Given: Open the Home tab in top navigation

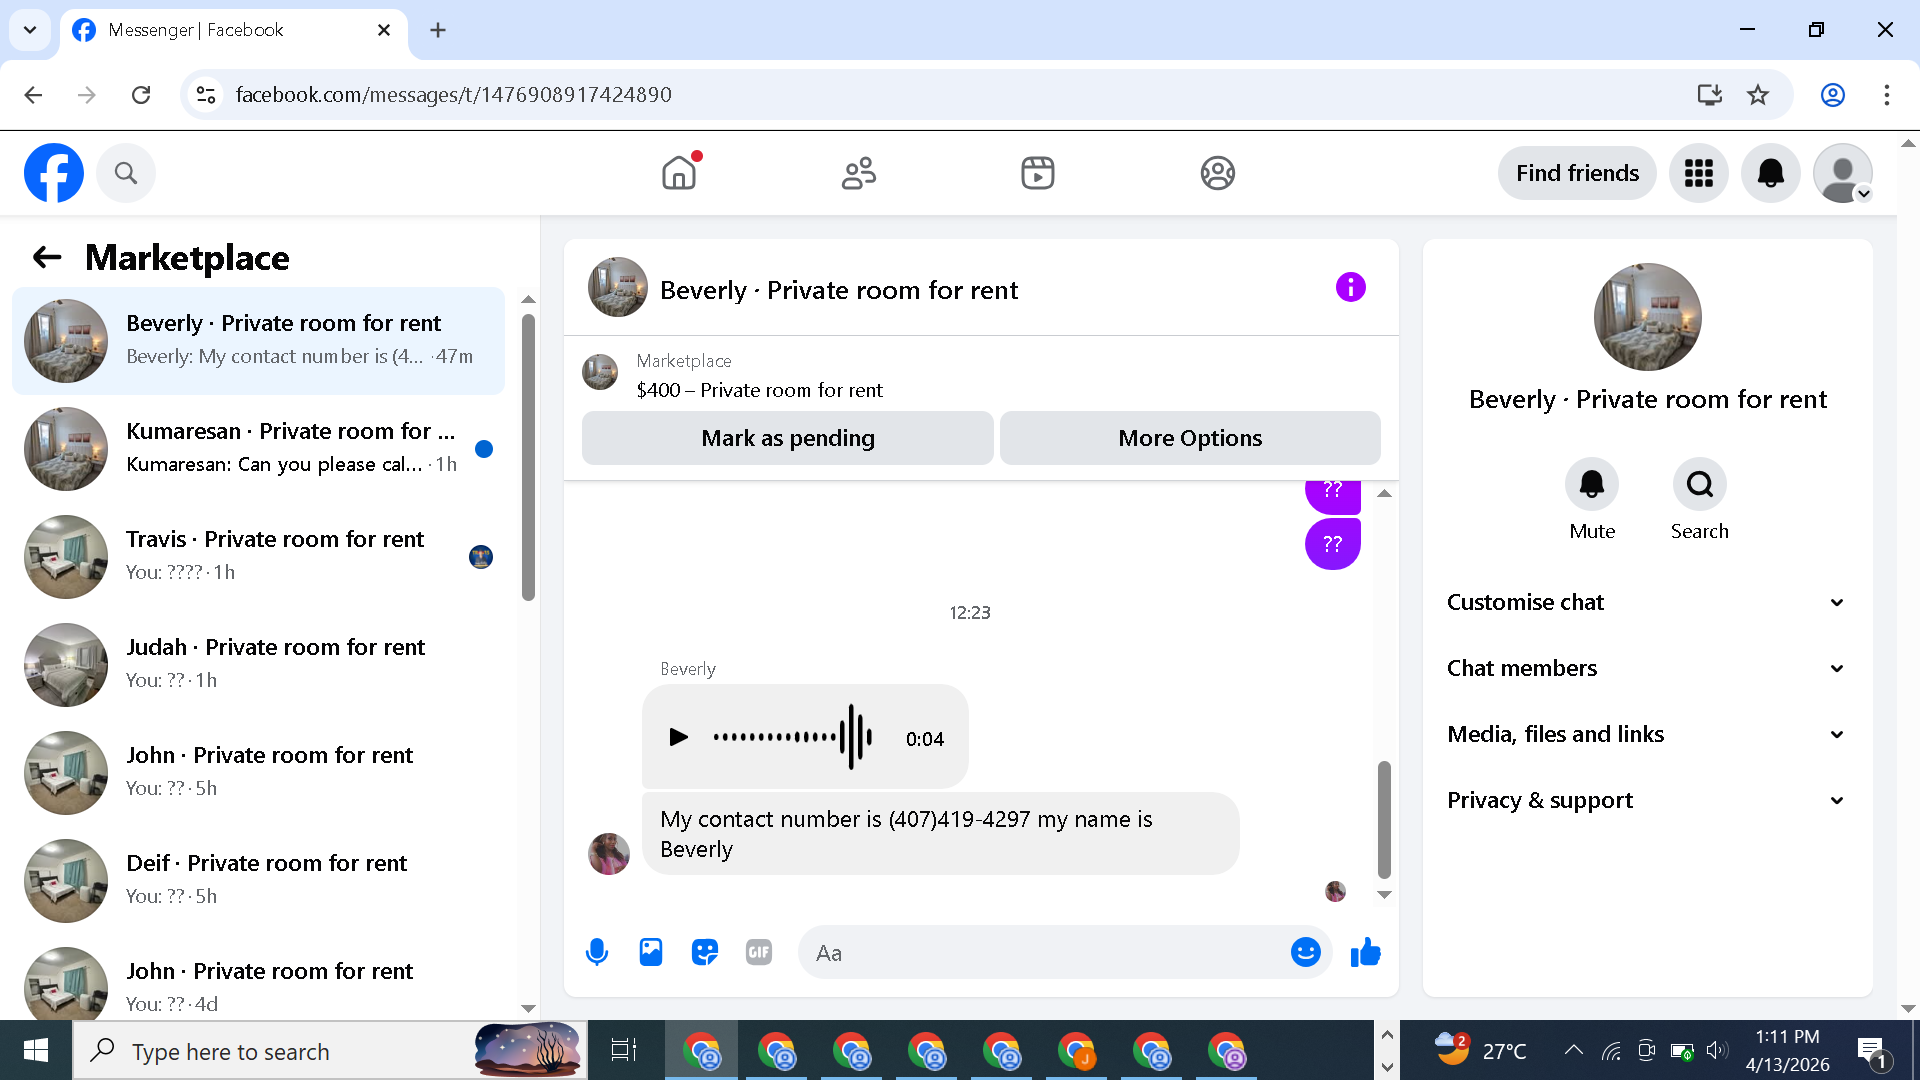Looking at the screenshot, I should click(679, 173).
